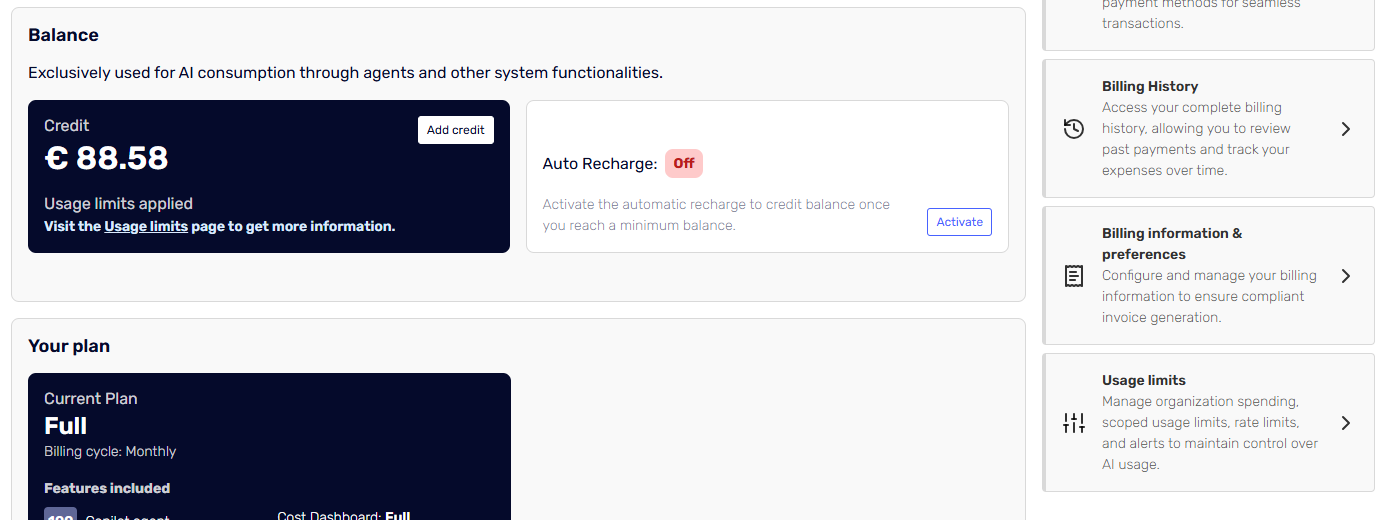Click the Usage limits sliders icon

click(x=1073, y=423)
